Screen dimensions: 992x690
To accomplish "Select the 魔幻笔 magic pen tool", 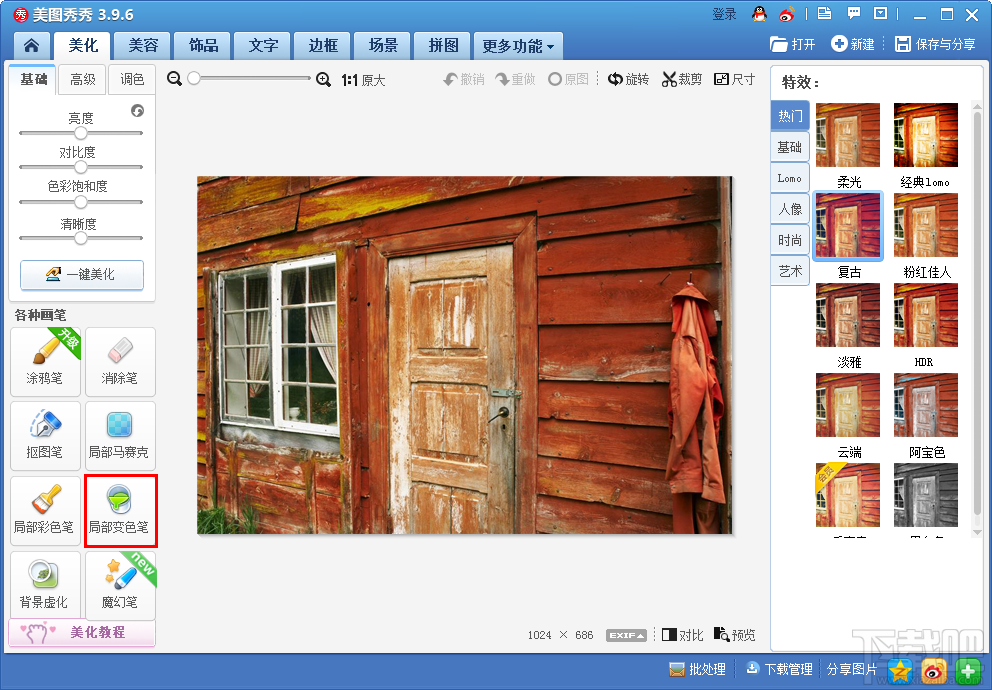I will pos(120,586).
